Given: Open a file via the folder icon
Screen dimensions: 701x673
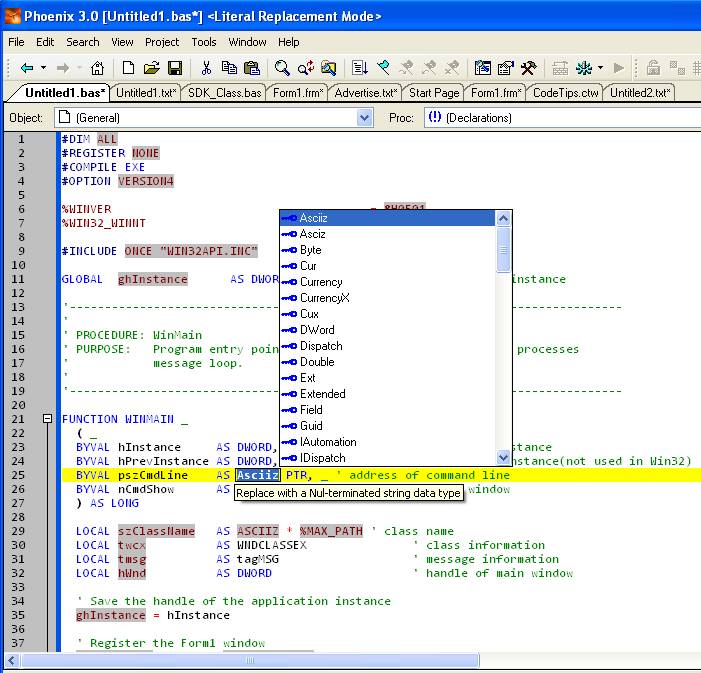Looking at the screenshot, I should [x=152, y=68].
